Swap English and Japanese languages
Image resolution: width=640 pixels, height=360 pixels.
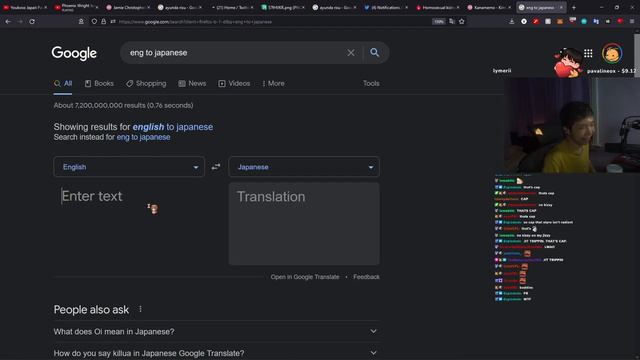click(216, 167)
